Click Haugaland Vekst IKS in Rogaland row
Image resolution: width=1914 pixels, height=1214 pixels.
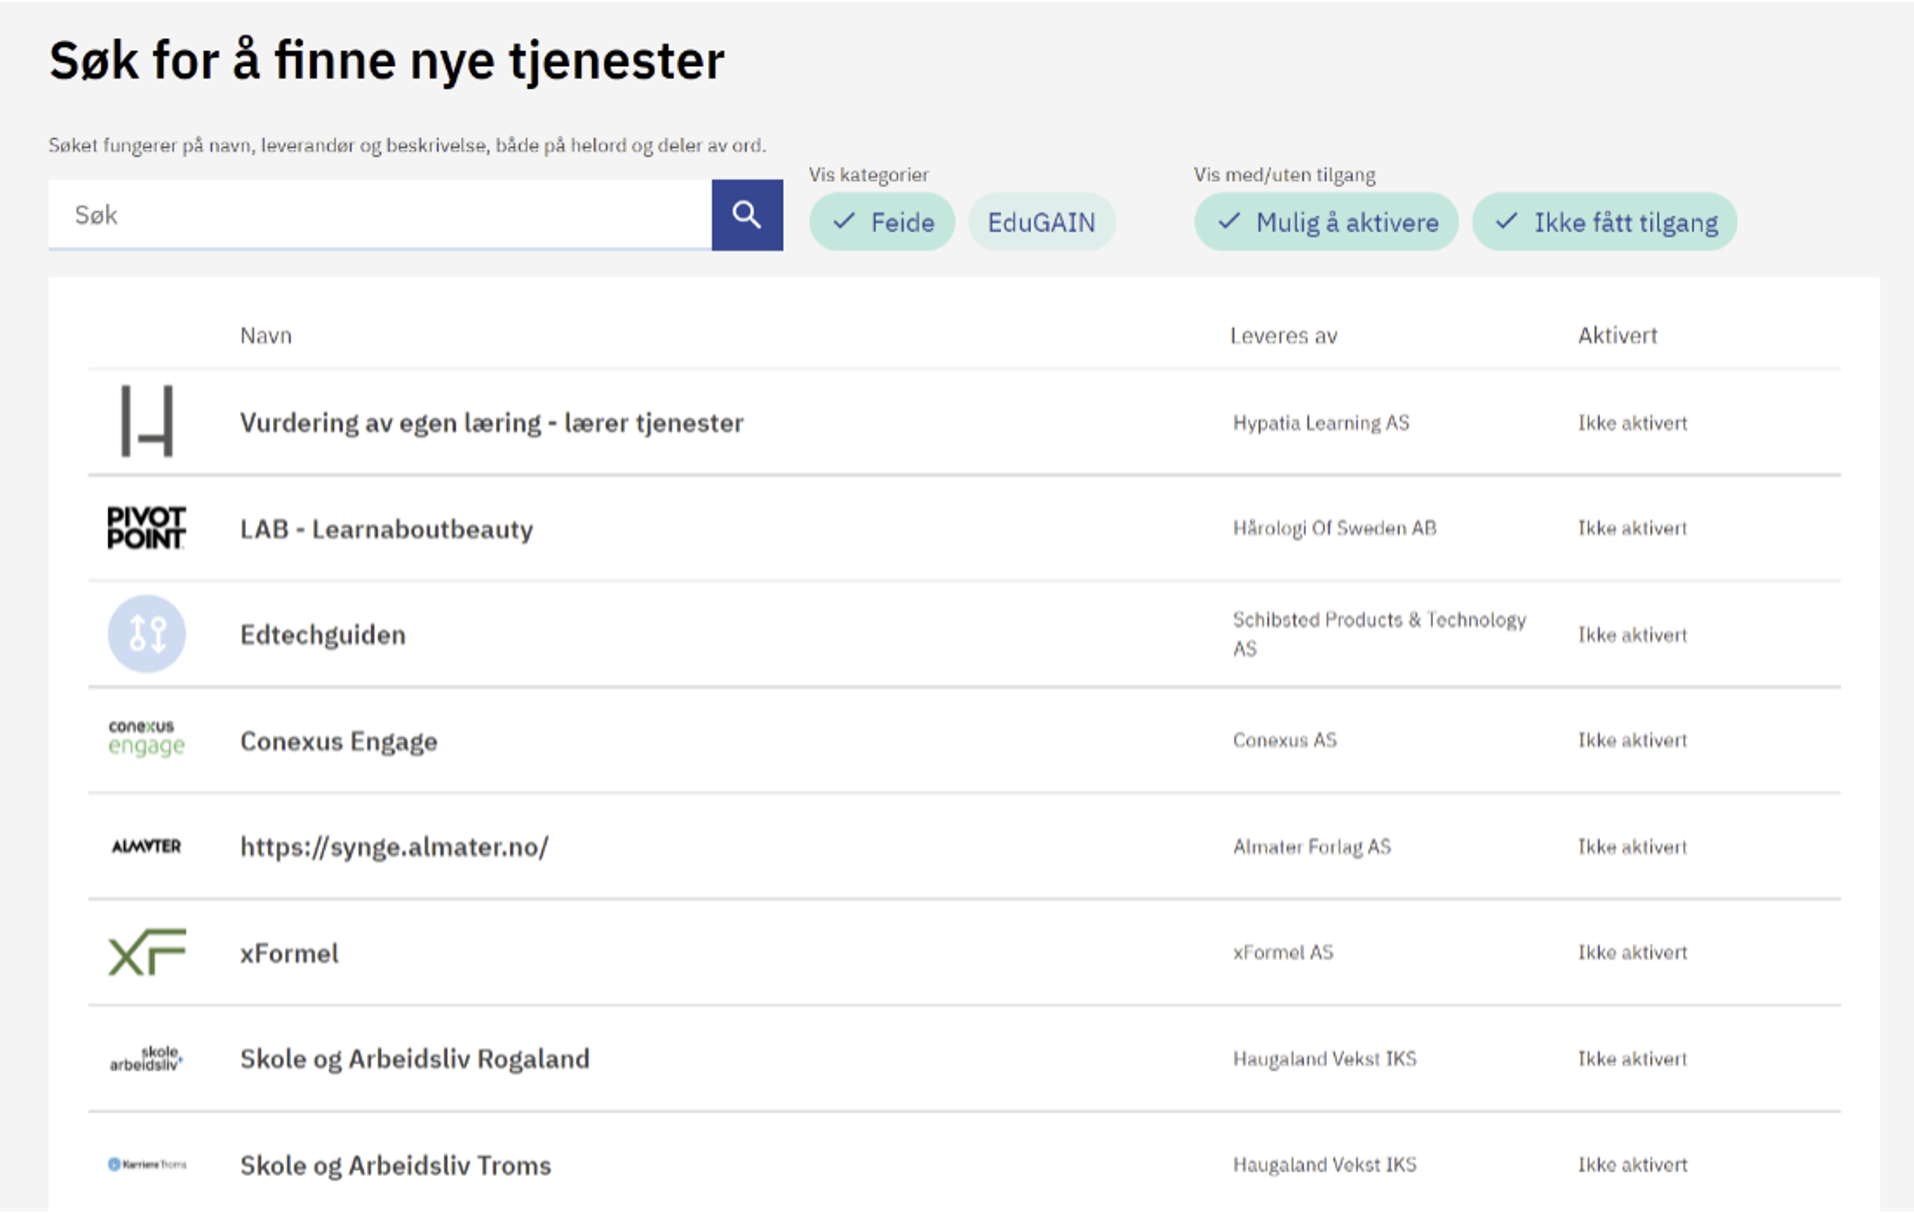tap(1325, 1058)
